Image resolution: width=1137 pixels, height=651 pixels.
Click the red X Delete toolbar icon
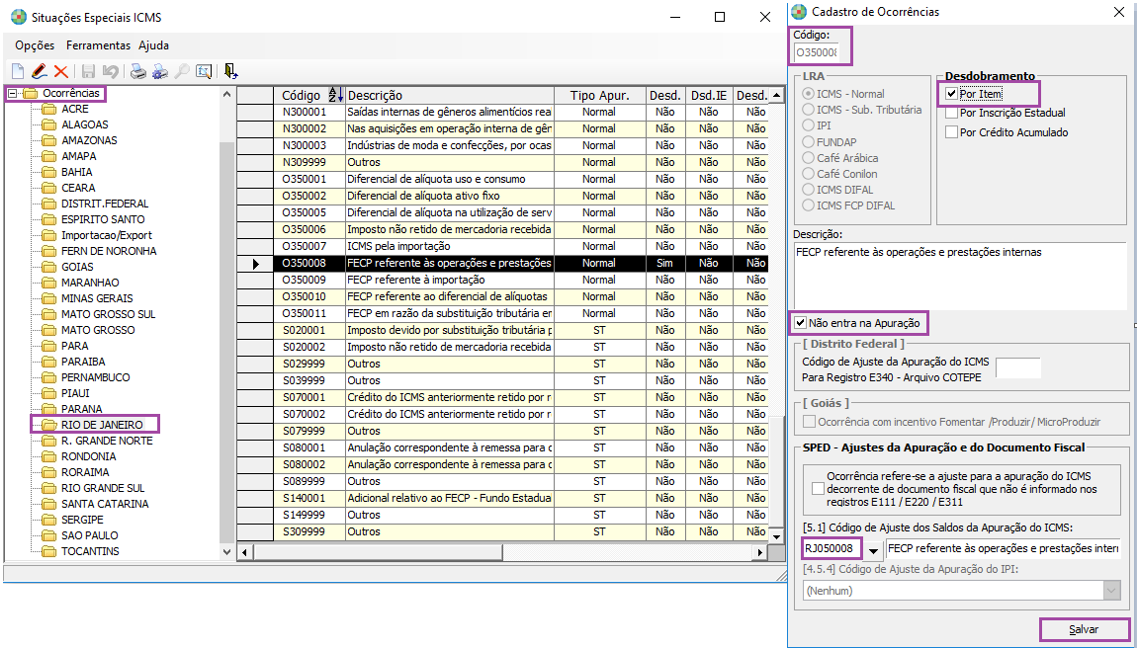pos(61,71)
